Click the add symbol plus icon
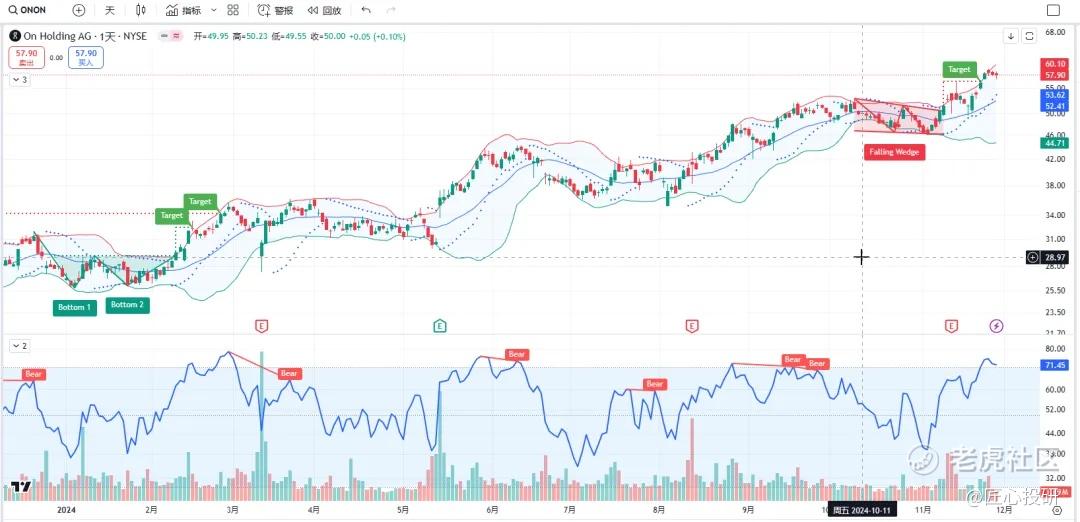 click(x=79, y=10)
